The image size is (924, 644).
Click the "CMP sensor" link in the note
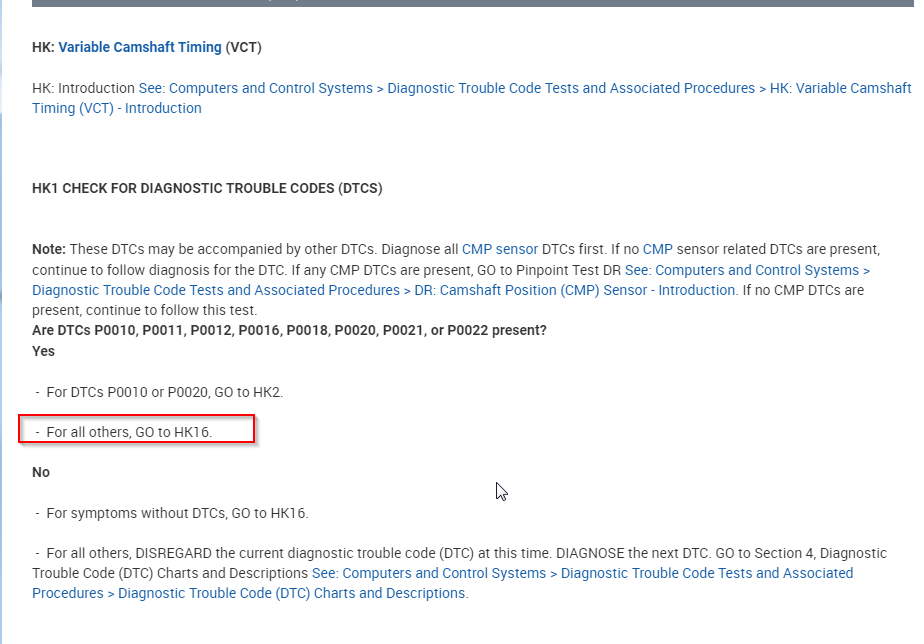tap(499, 249)
